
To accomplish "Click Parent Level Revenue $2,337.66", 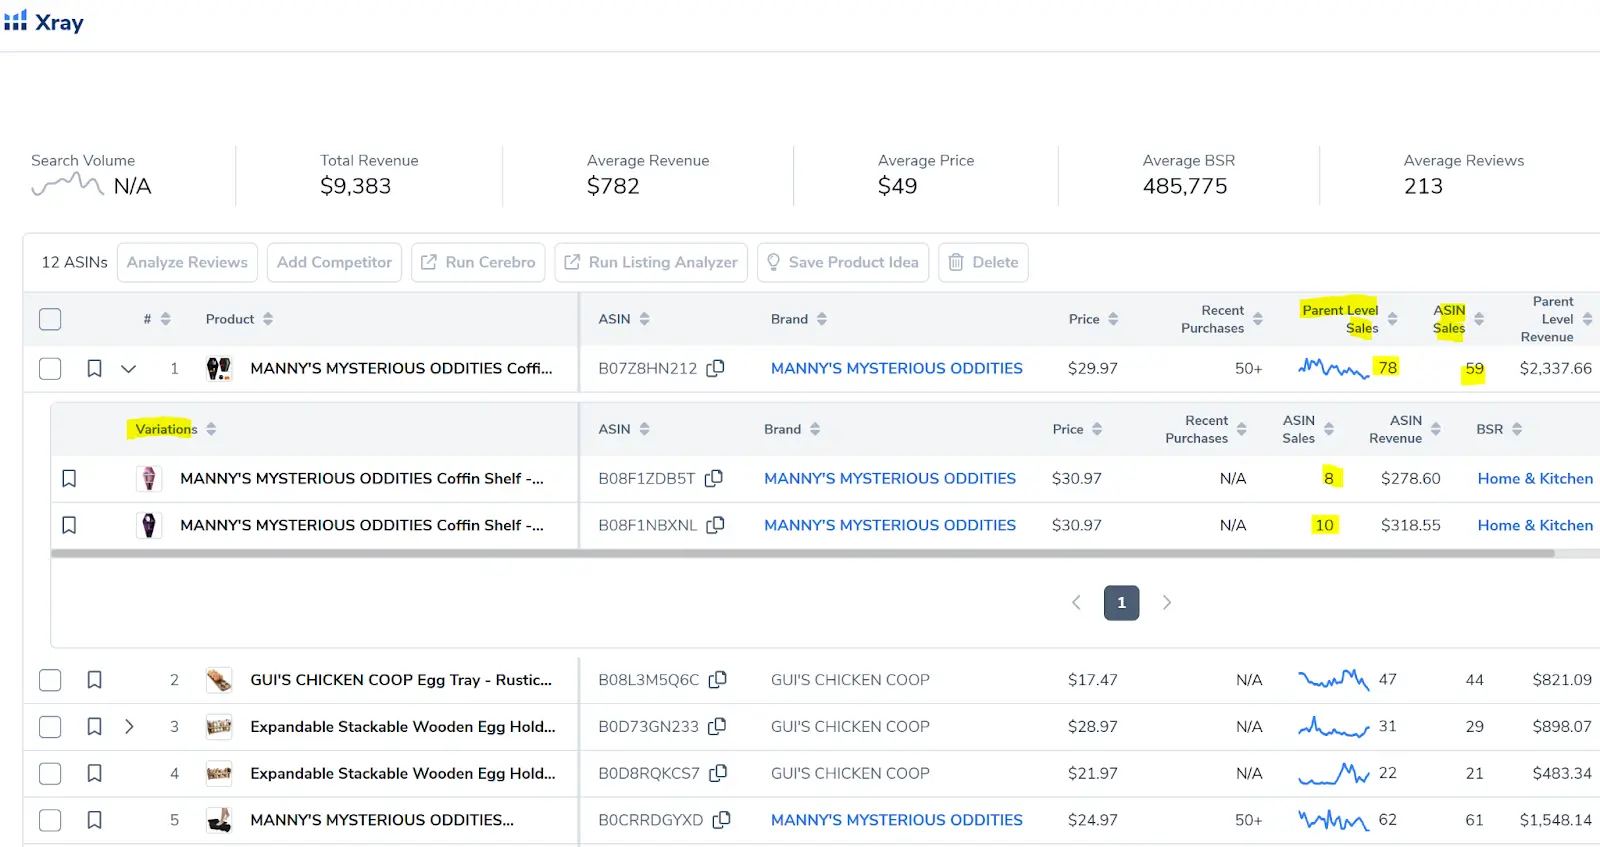I will coord(1555,368).
